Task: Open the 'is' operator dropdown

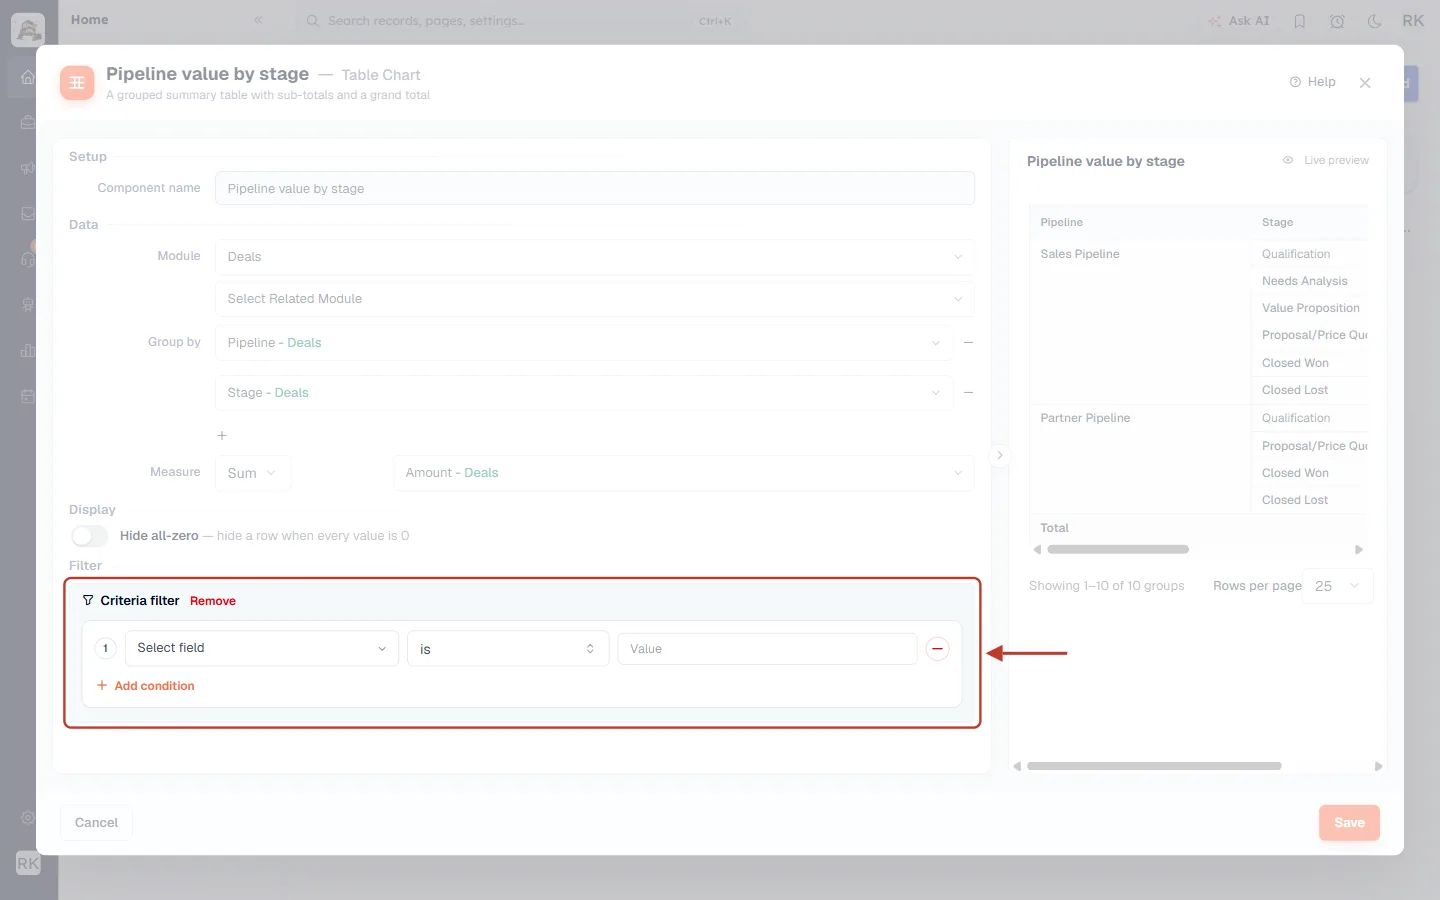Action: (508, 649)
